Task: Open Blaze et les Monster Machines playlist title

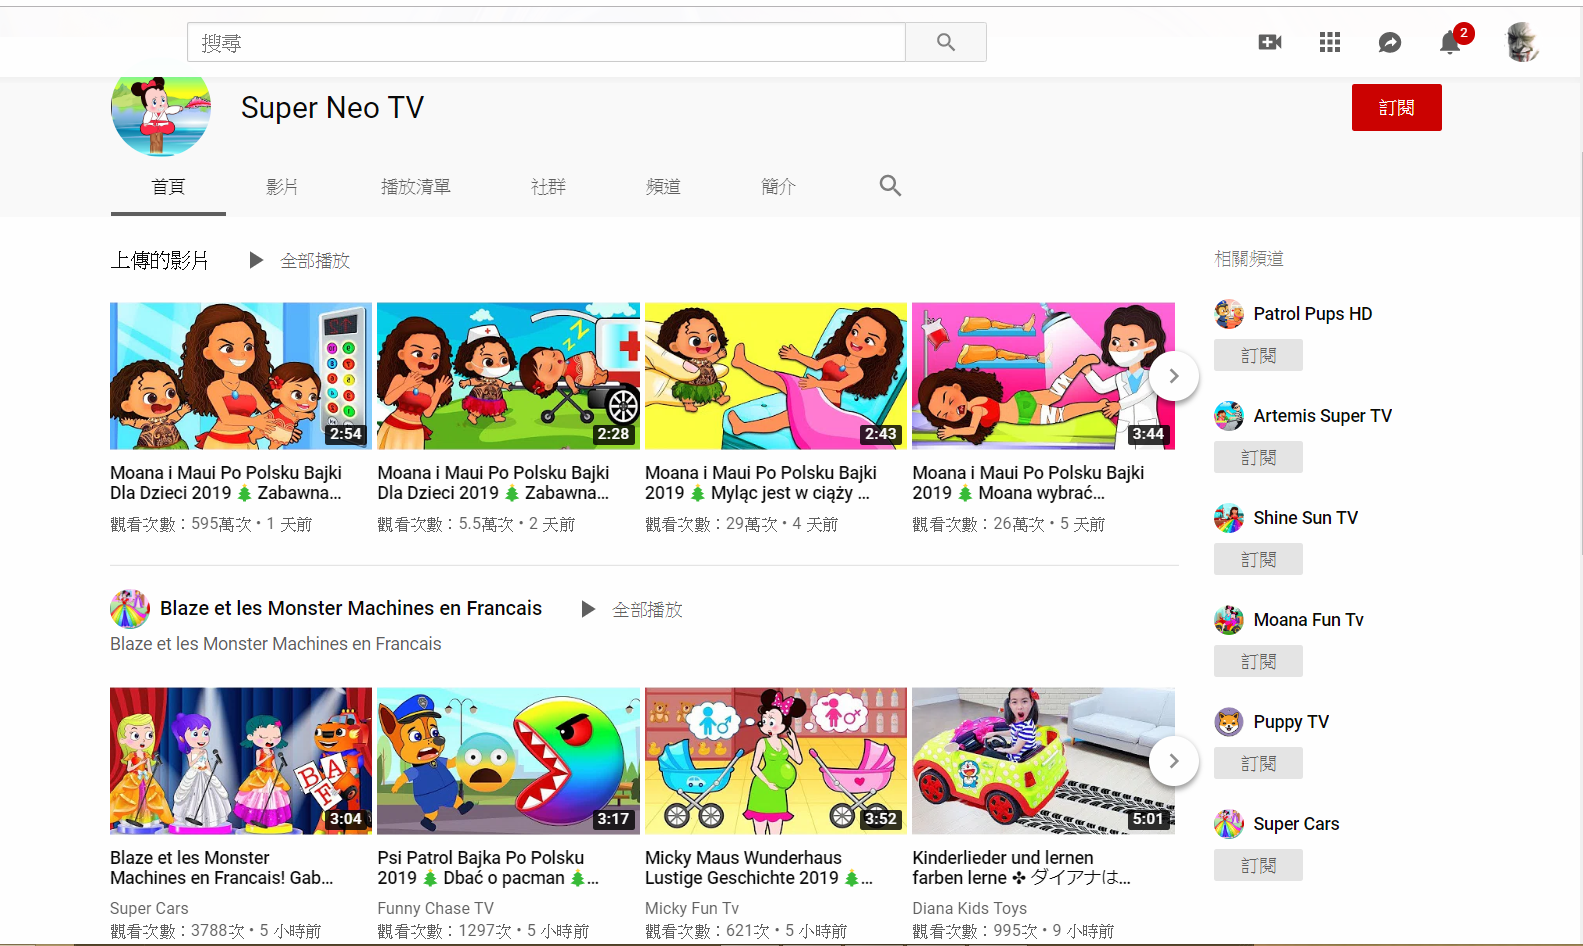Action: (351, 608)
